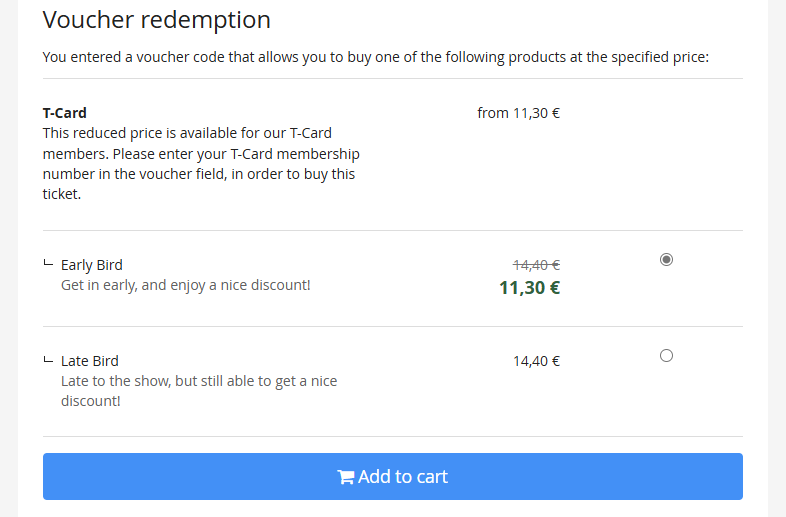Click the 'You entered a voucher code' intro text
Image resolution: width=786 pixels, height=517 pixels.
(375, 56)
